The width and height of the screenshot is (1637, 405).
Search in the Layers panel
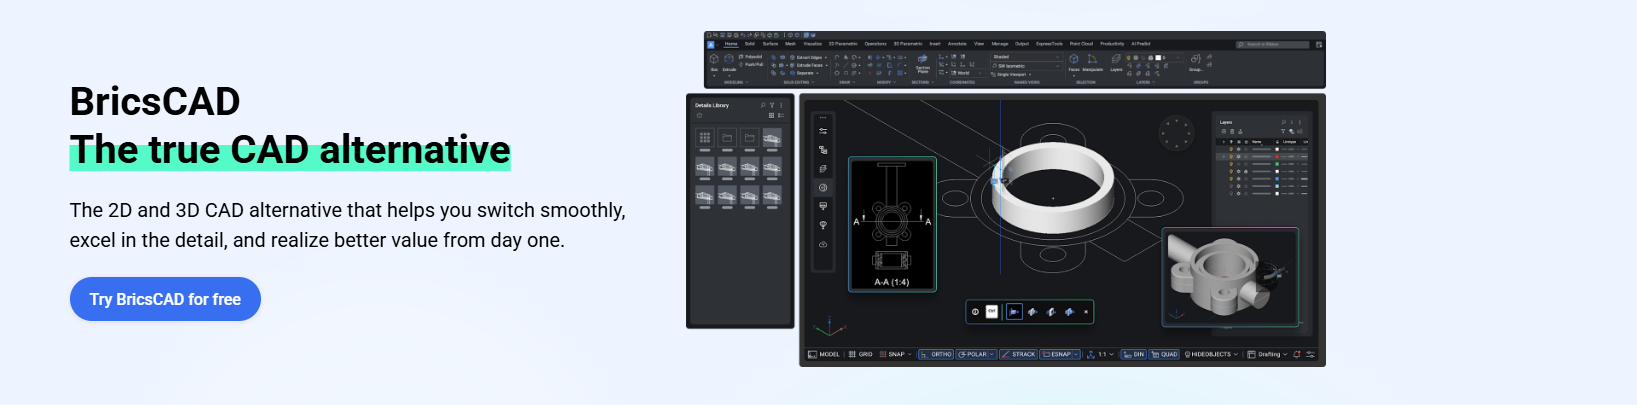tap(1284, 122)
